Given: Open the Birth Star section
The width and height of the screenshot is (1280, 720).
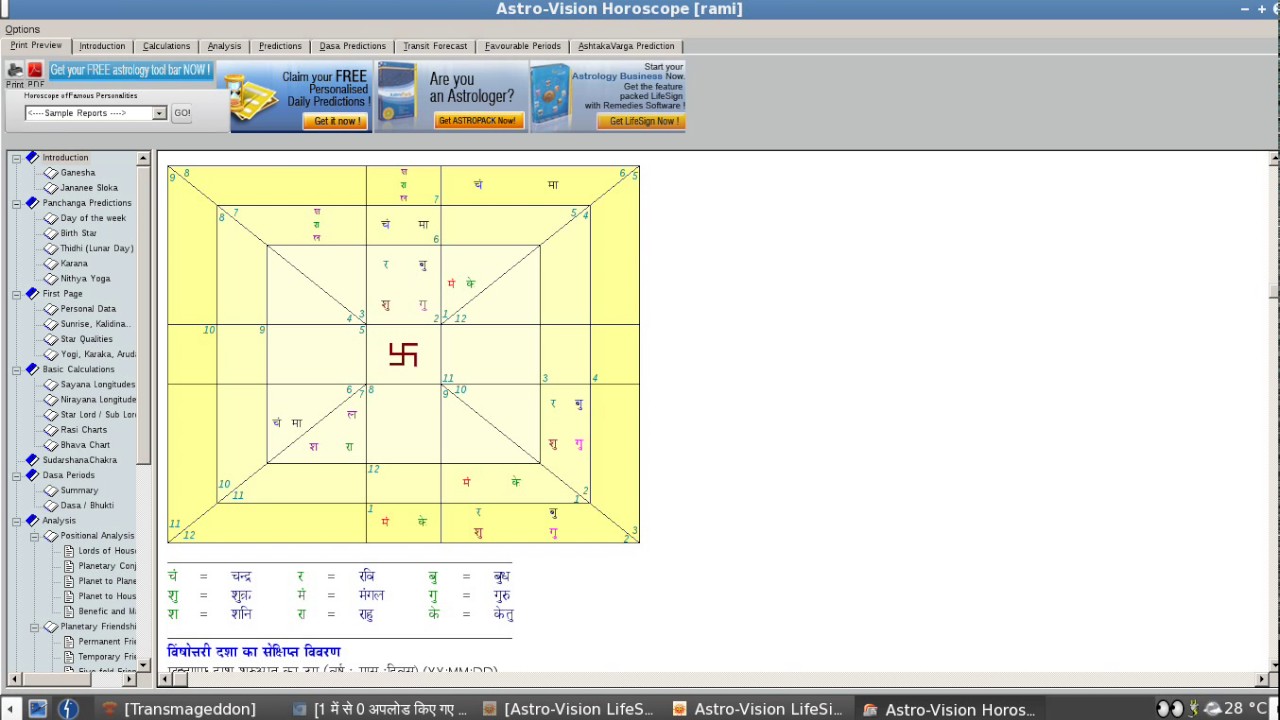Looking at the screenshot, I should click(78, 233).
